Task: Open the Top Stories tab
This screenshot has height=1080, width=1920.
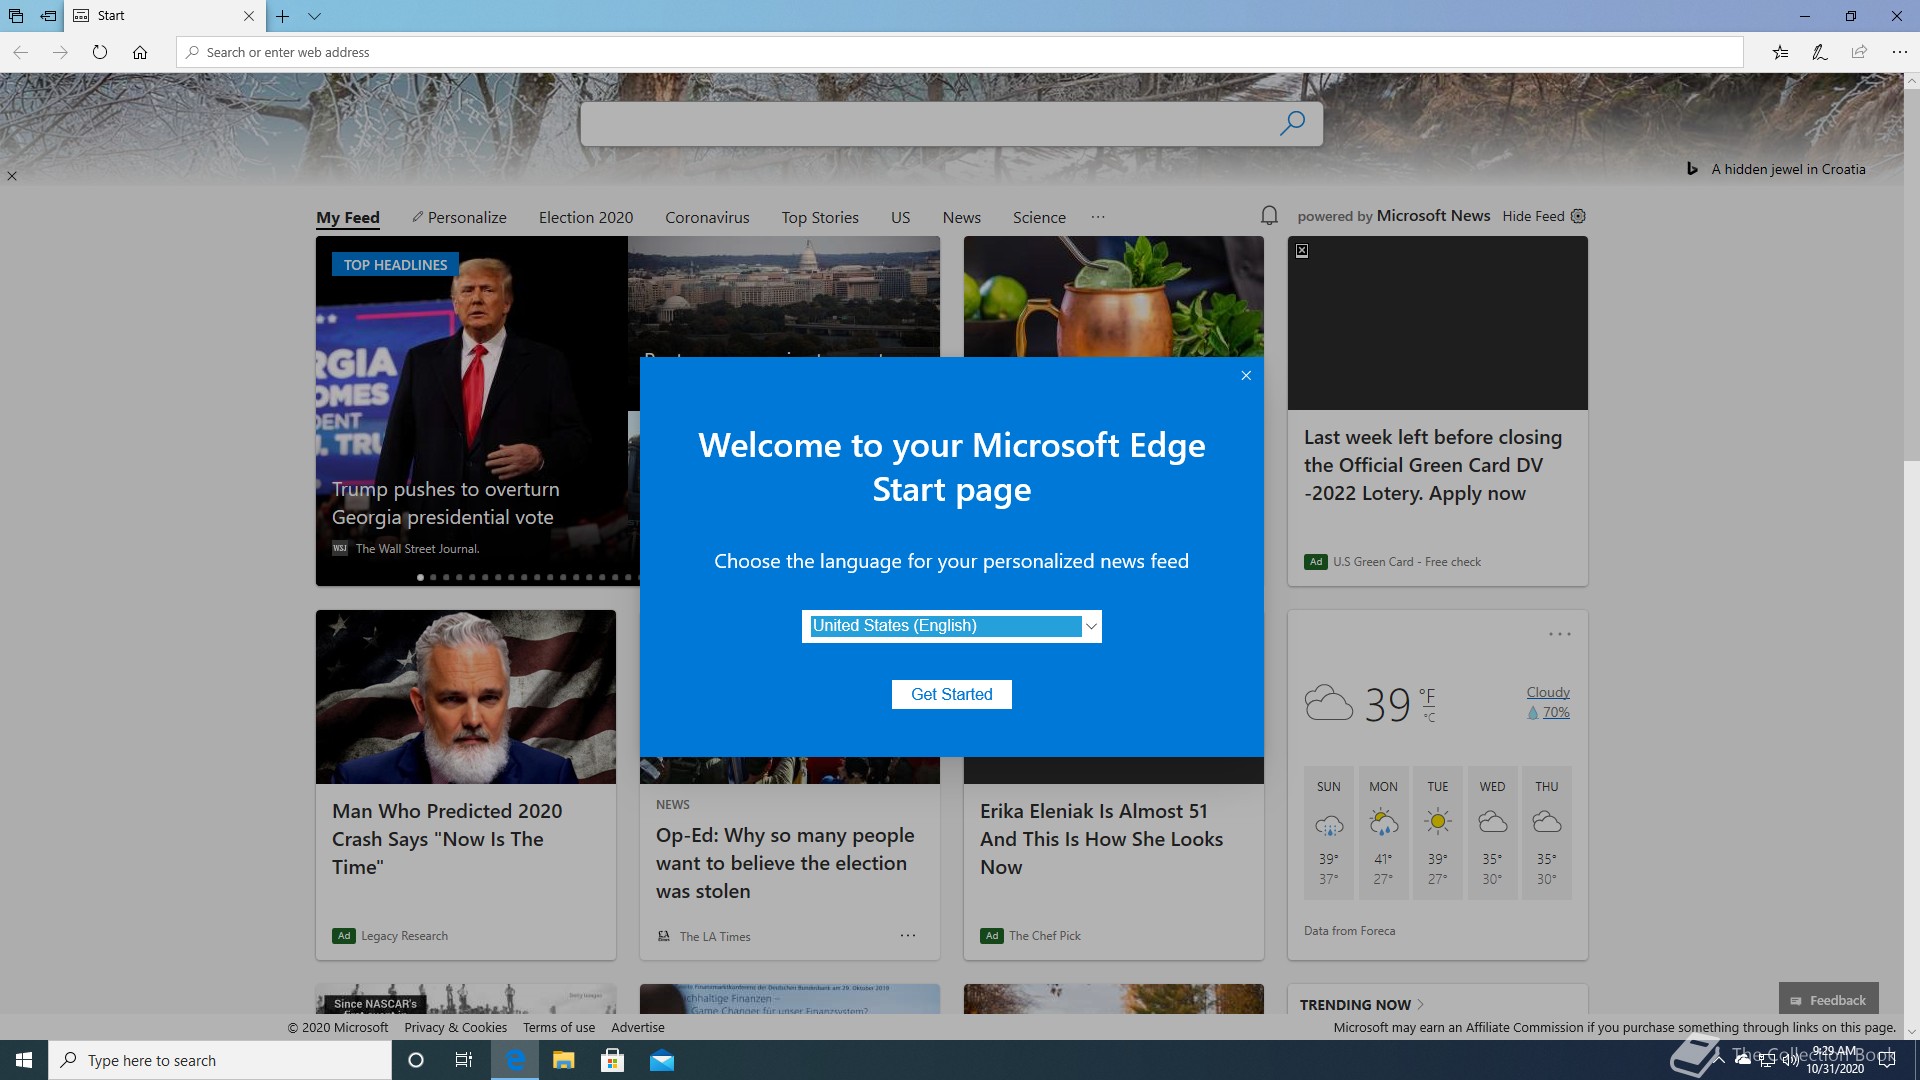Action: 820,217
